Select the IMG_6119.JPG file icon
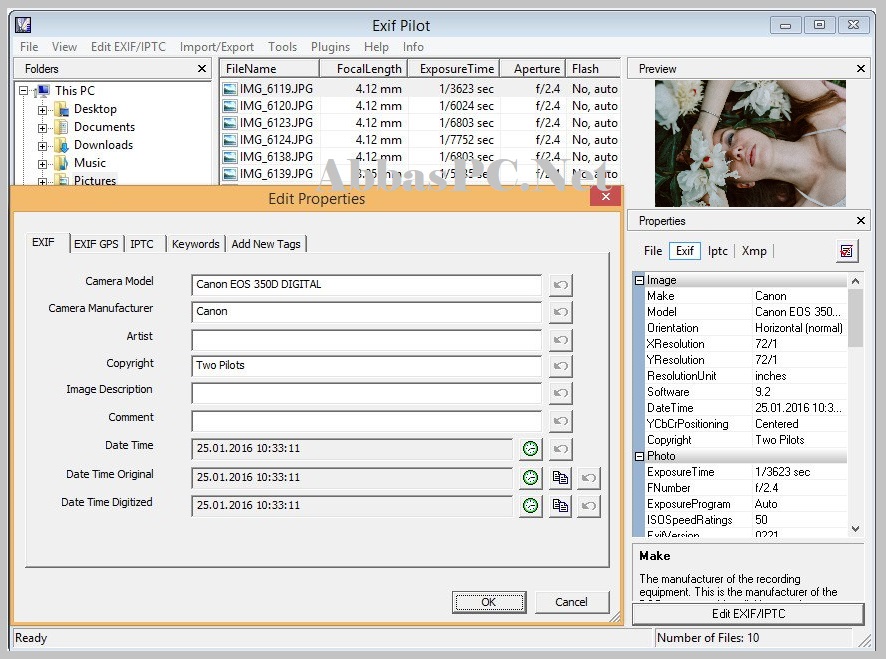 (x=229, y=89)
